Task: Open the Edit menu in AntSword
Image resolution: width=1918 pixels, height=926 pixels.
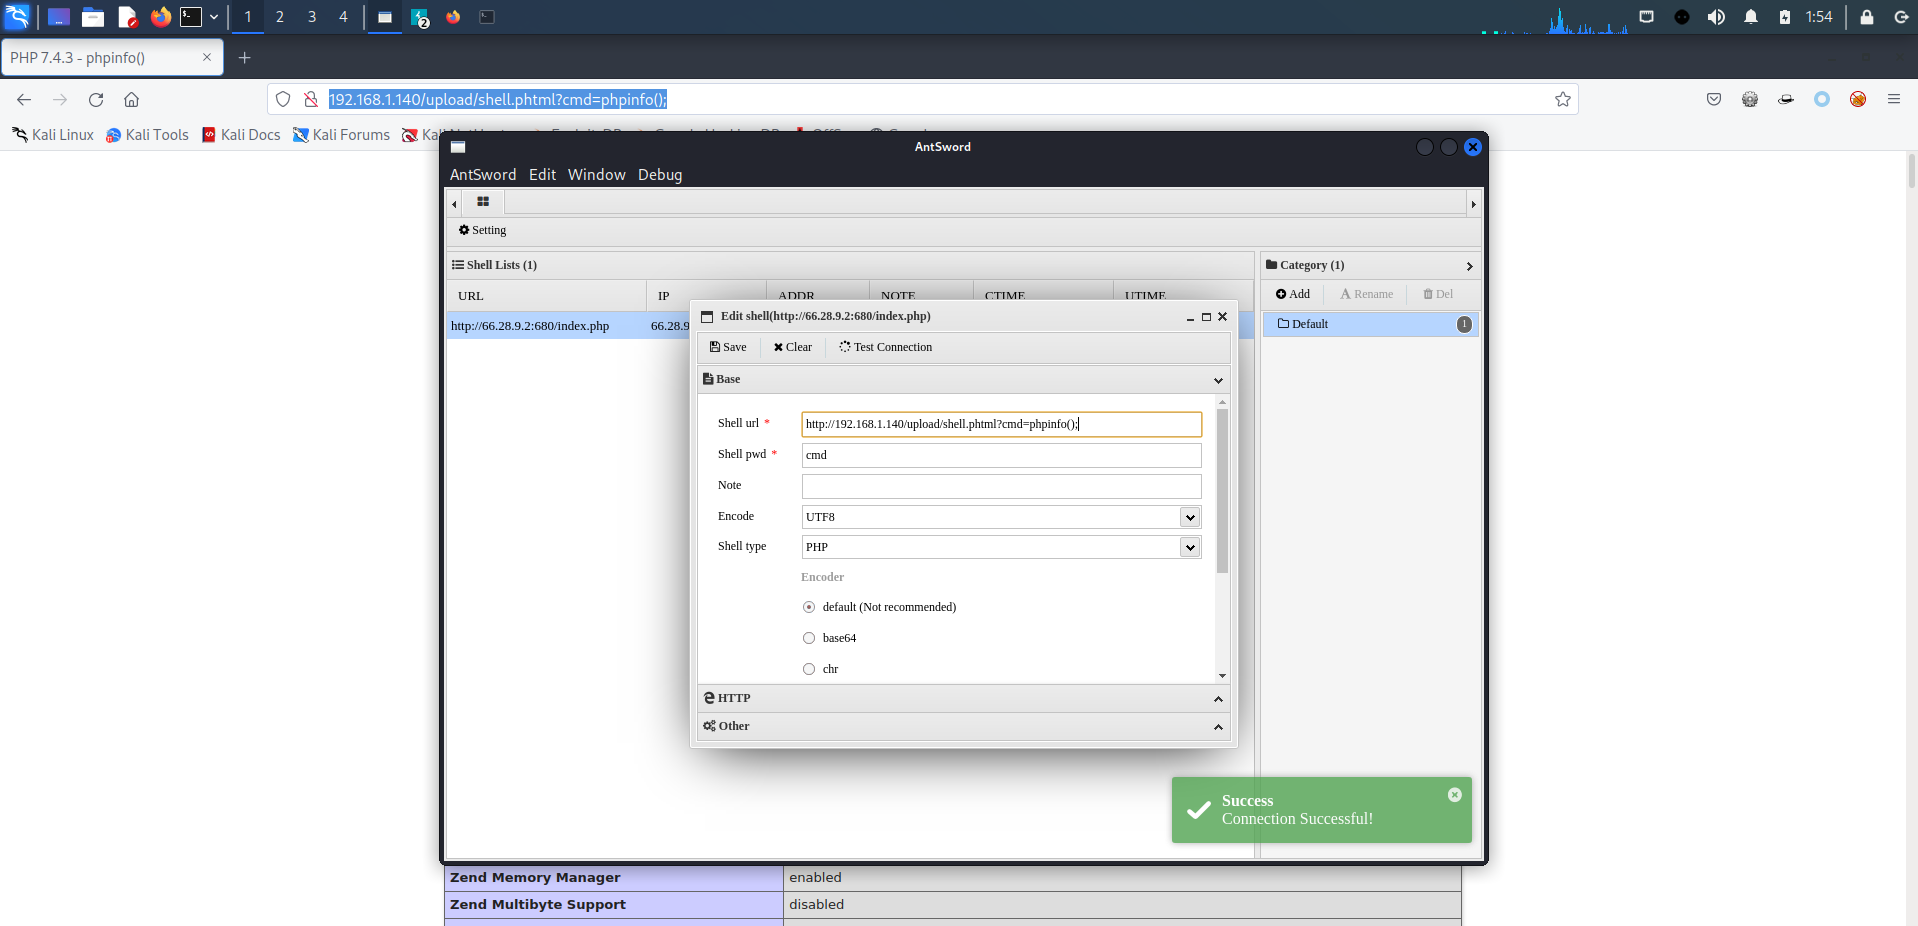Action: coord(543,174)
